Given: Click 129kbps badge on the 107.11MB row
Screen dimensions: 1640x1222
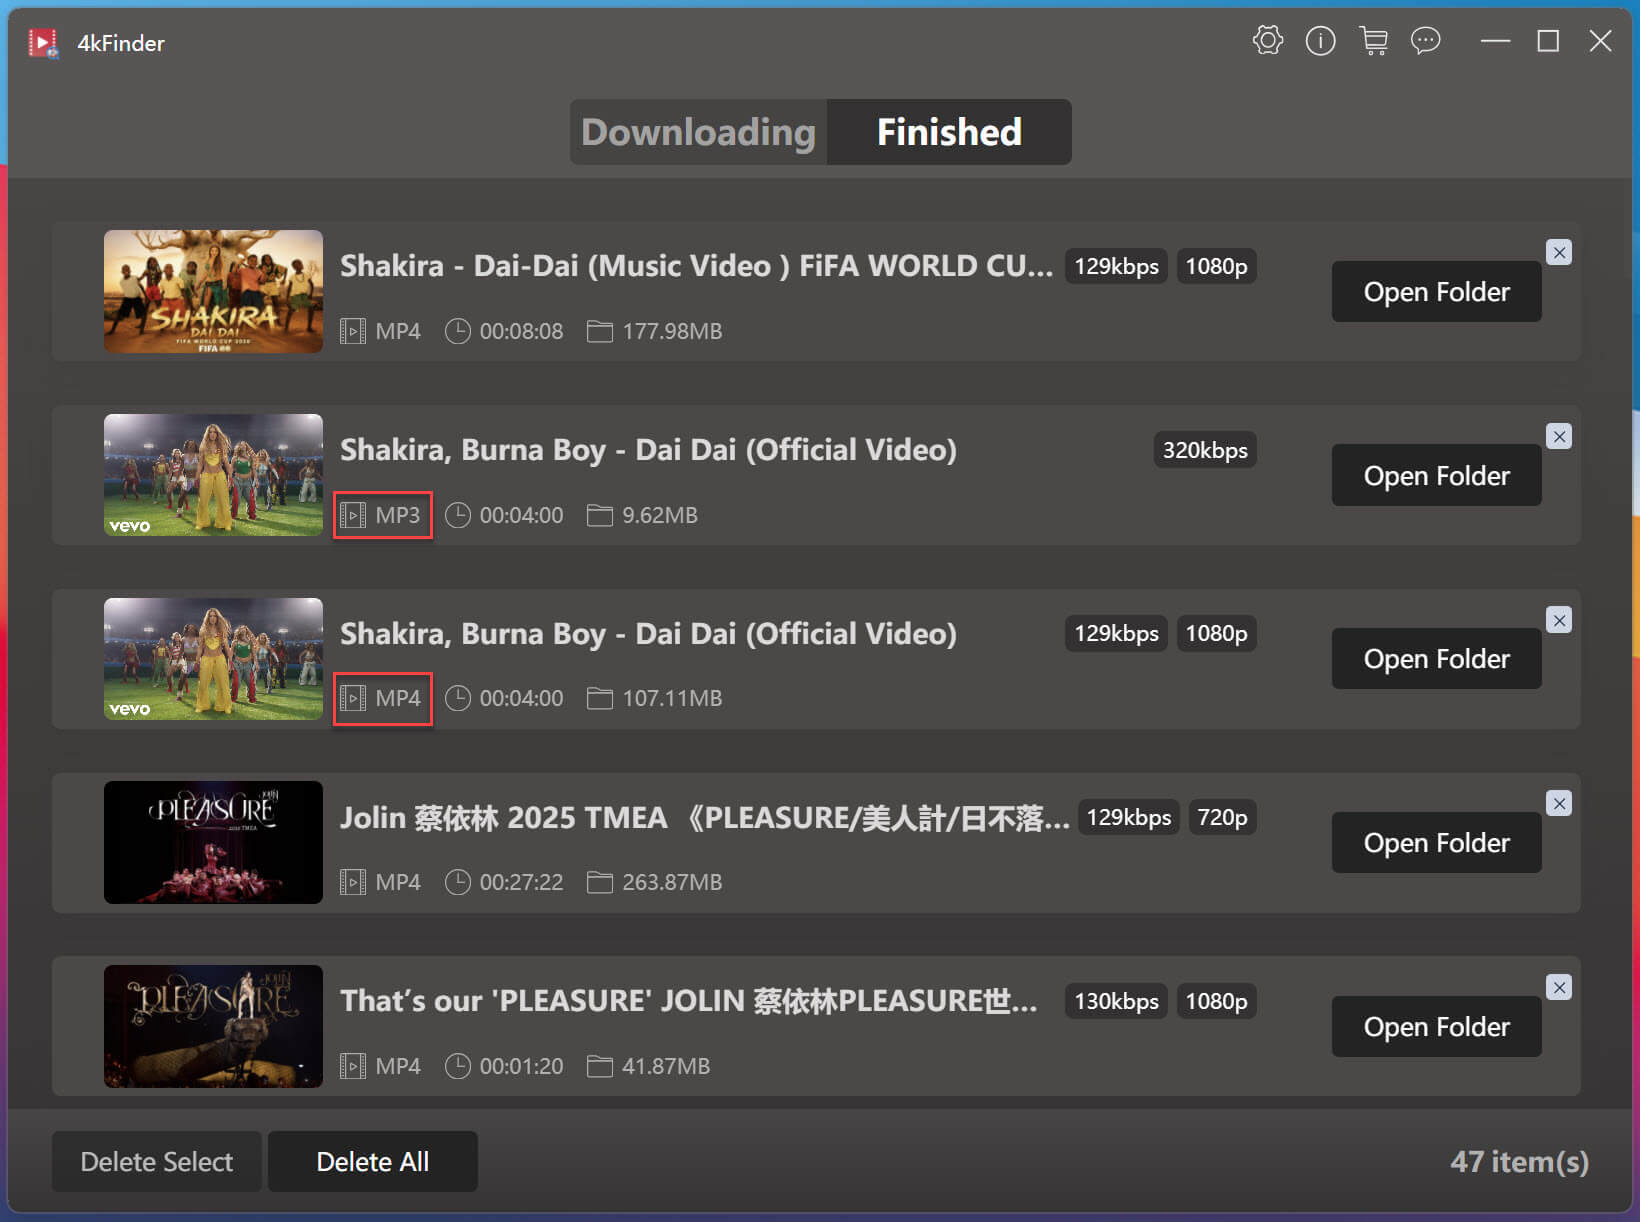Looking at the screenshot, I should coord(1116,633).
